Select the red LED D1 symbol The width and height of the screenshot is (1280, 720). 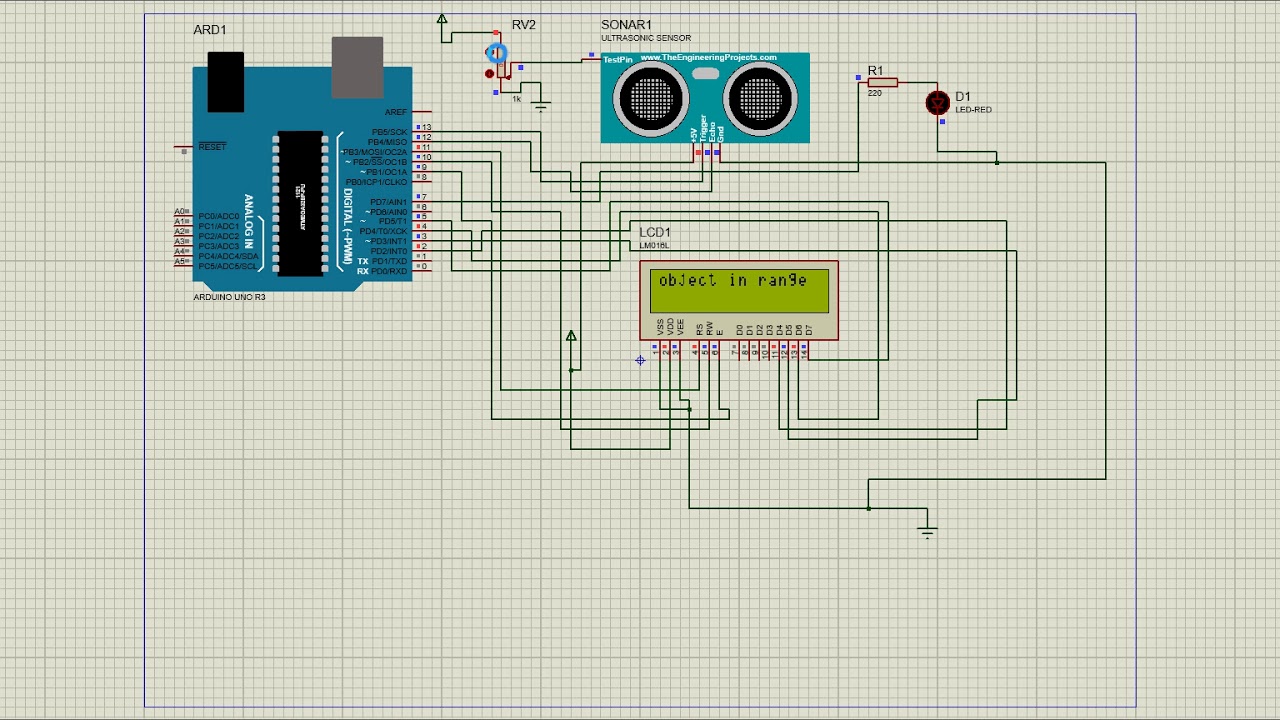coord(937,102)
